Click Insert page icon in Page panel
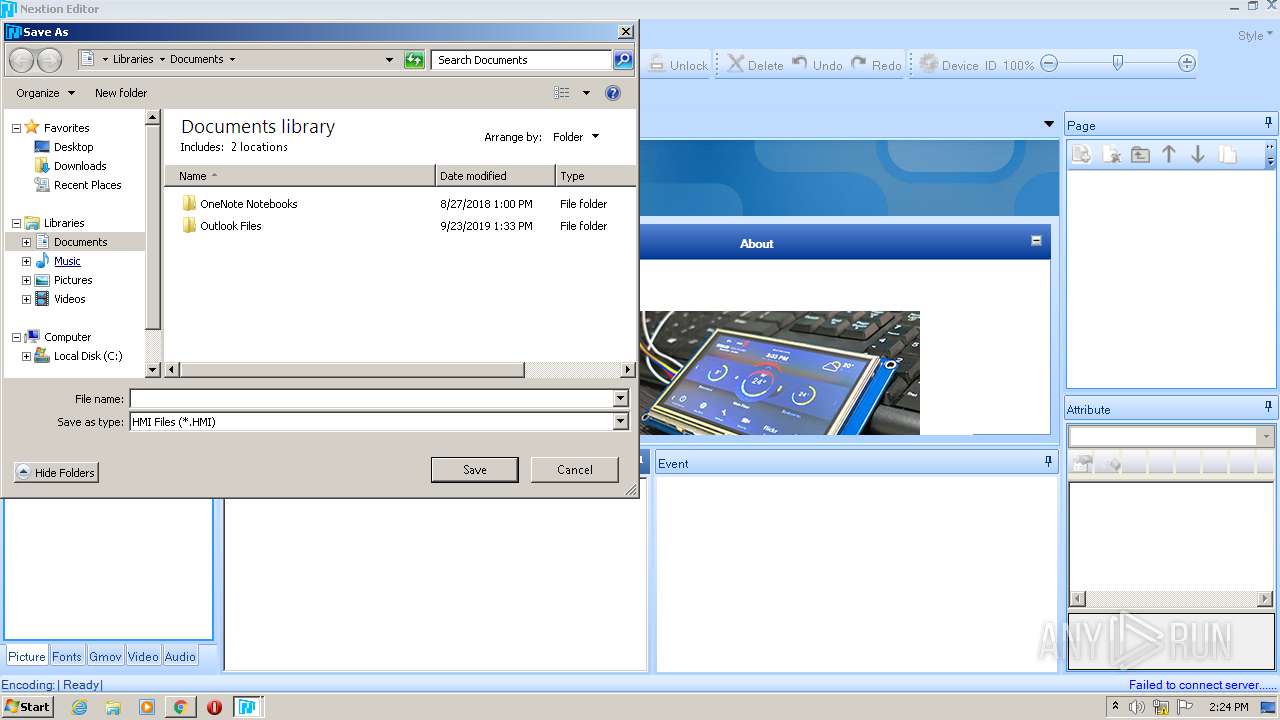This screenshot has width=1280, height=720. (1140, 154)
